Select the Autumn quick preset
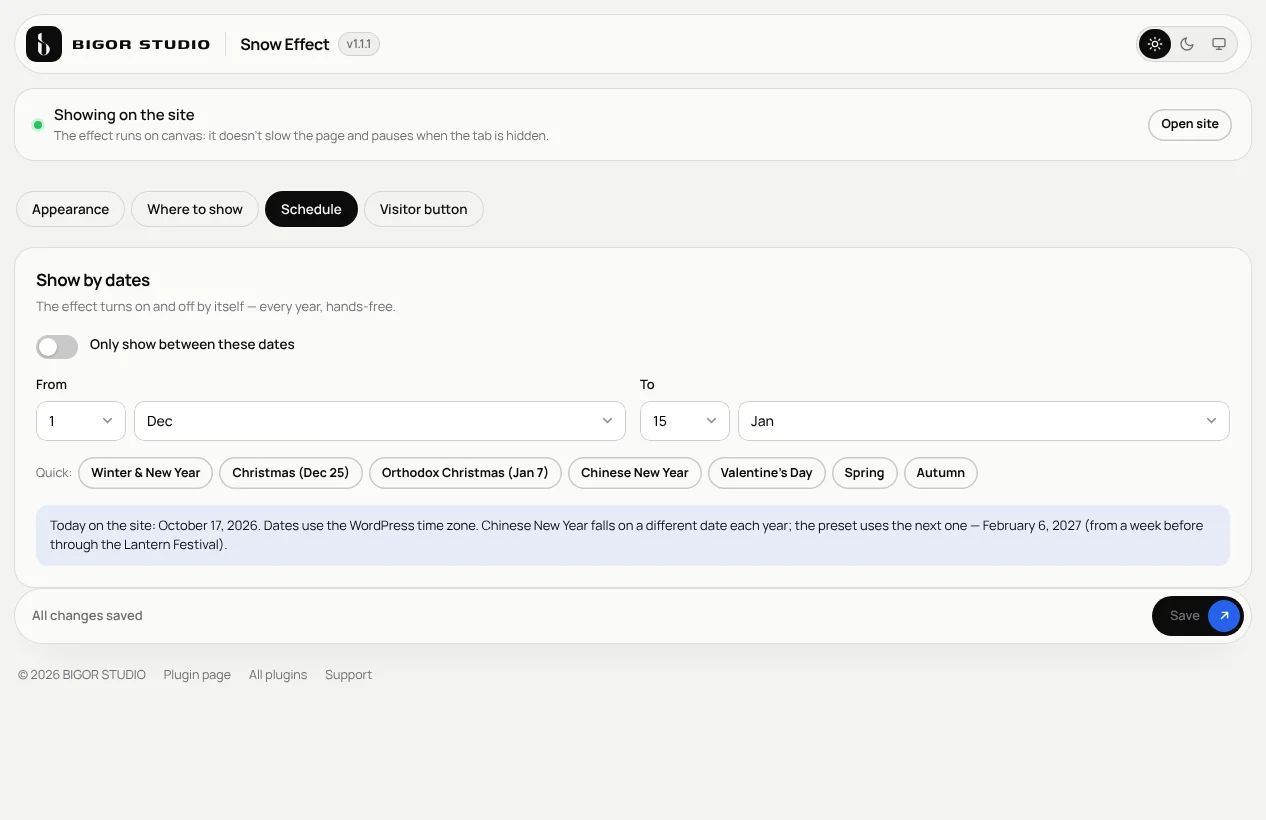The width and height of the screenshot is (1266, 820). [941, 473]
